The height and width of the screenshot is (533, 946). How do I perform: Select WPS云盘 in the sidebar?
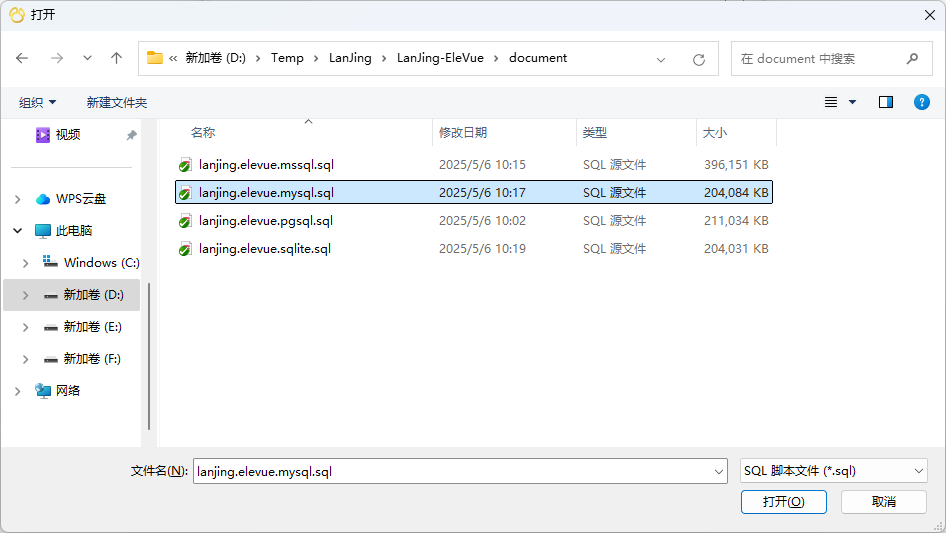point(81,199)
